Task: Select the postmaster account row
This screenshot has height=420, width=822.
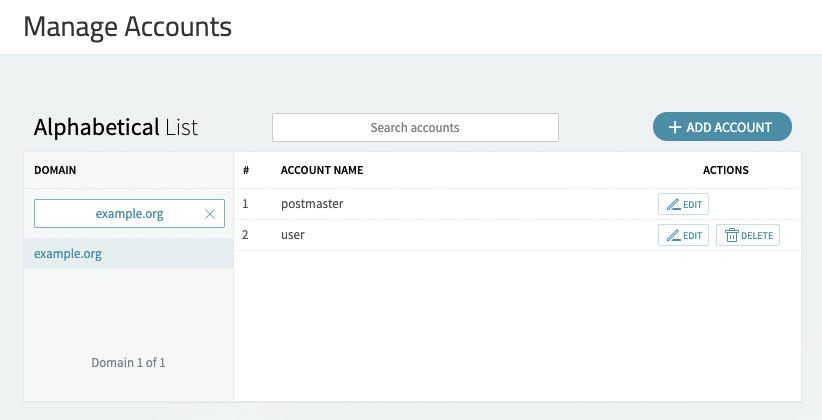Action: [517, 204]
